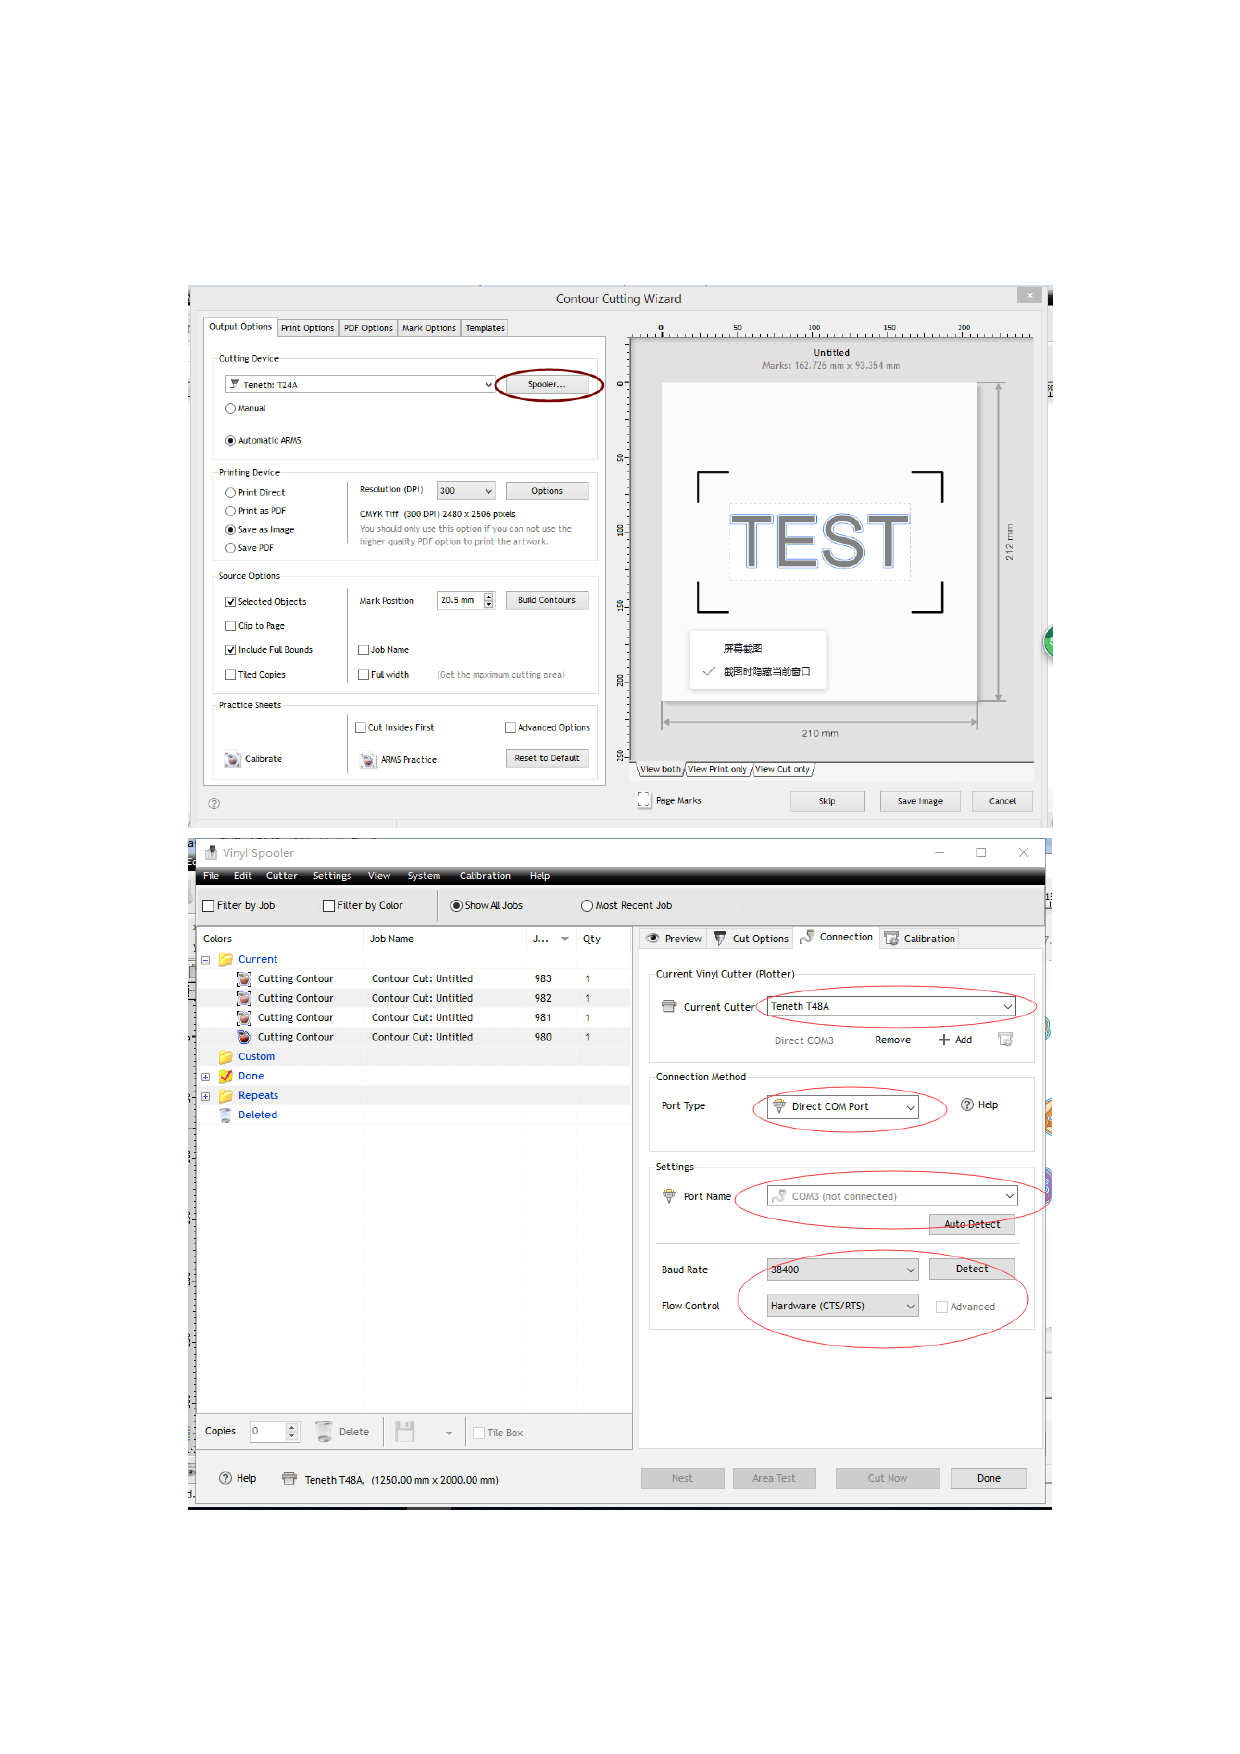Click the Delete trash can icon
This screenshot has width=1240, height=1754.
click(x=324, y=1431)
